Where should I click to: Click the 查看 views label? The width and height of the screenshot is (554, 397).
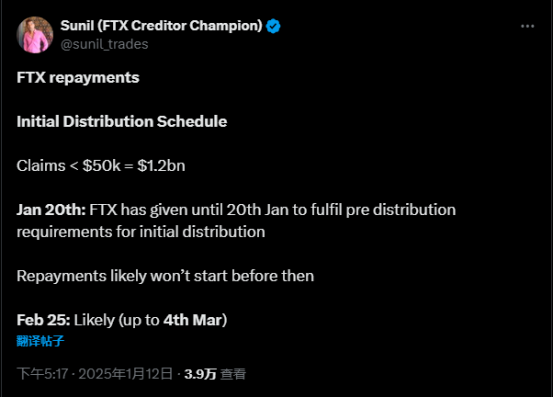(x=233, y=374)
